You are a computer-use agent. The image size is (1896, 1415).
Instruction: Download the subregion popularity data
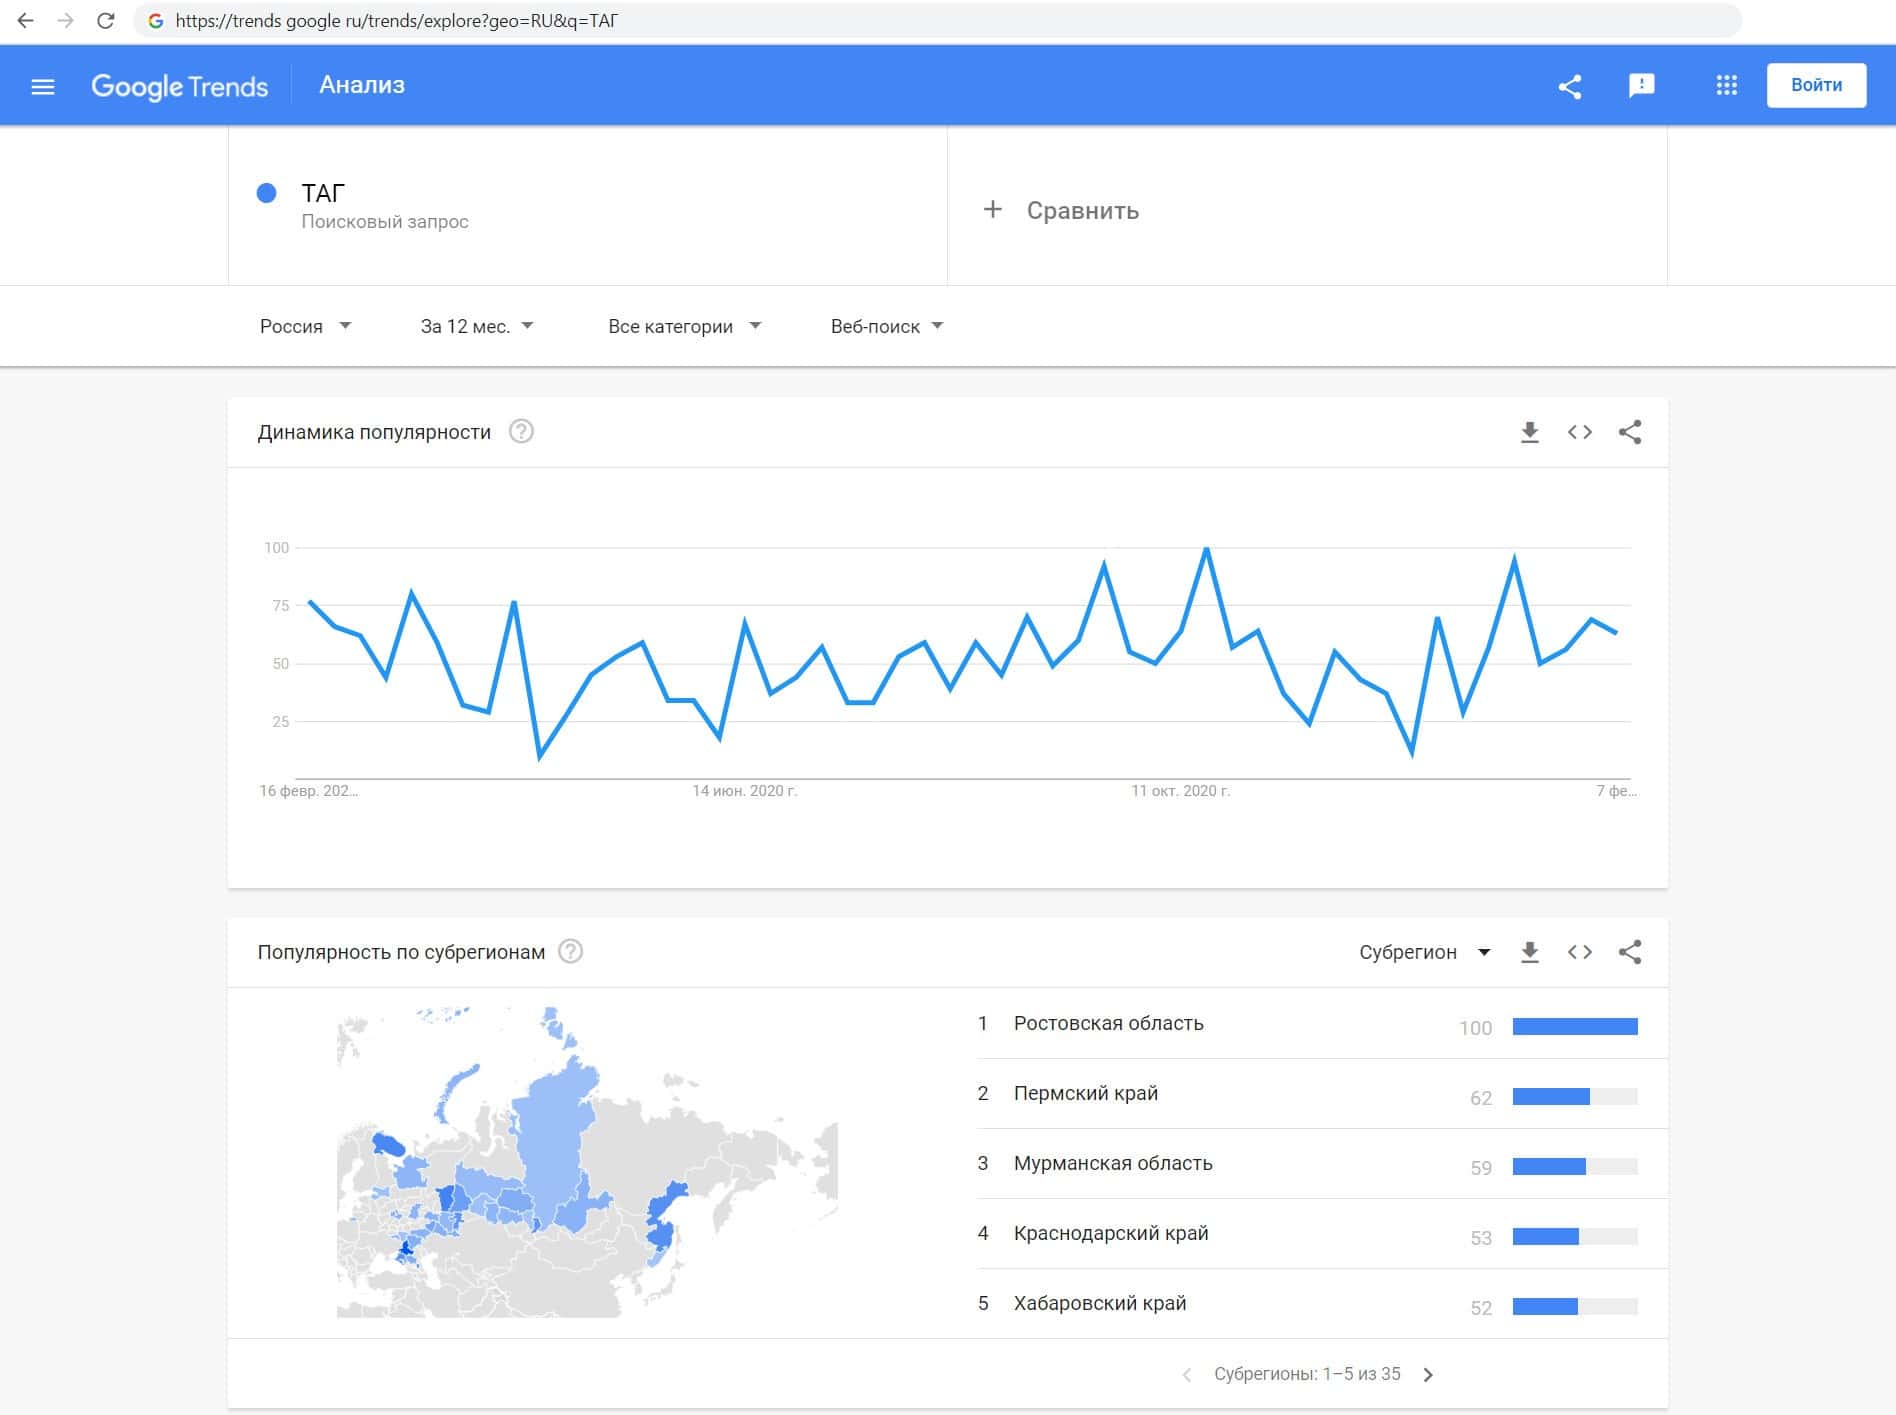[x=1529, y=952]
